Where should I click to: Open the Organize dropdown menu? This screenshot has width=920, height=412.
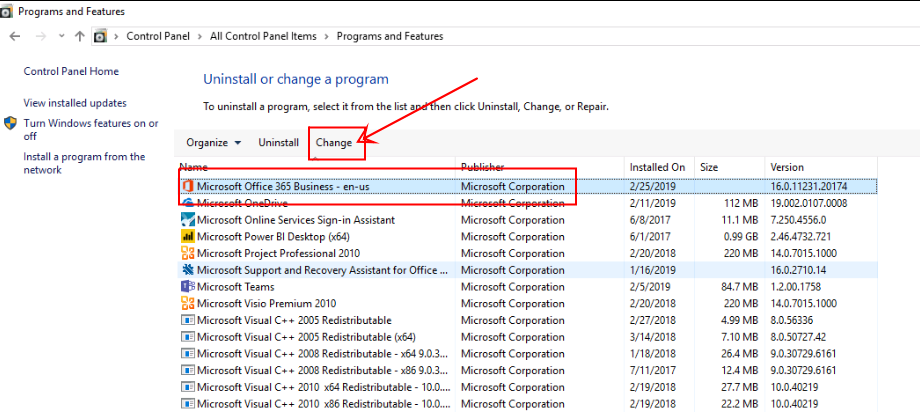213,143
